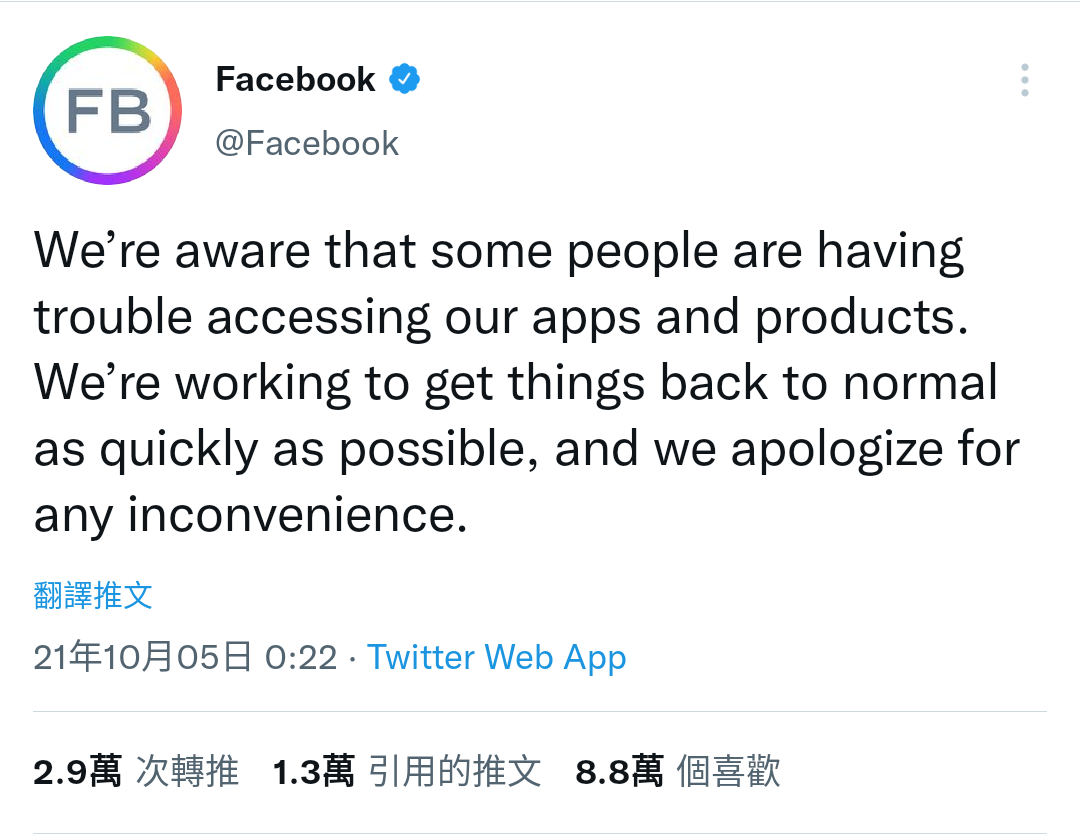
Task: Open the 21年10月05日 date permalink
Action: [x=143, y=656]
